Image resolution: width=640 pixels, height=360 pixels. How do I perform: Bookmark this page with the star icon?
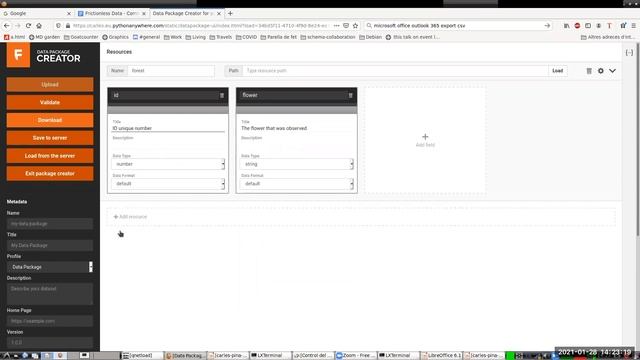tap(356, 25)
